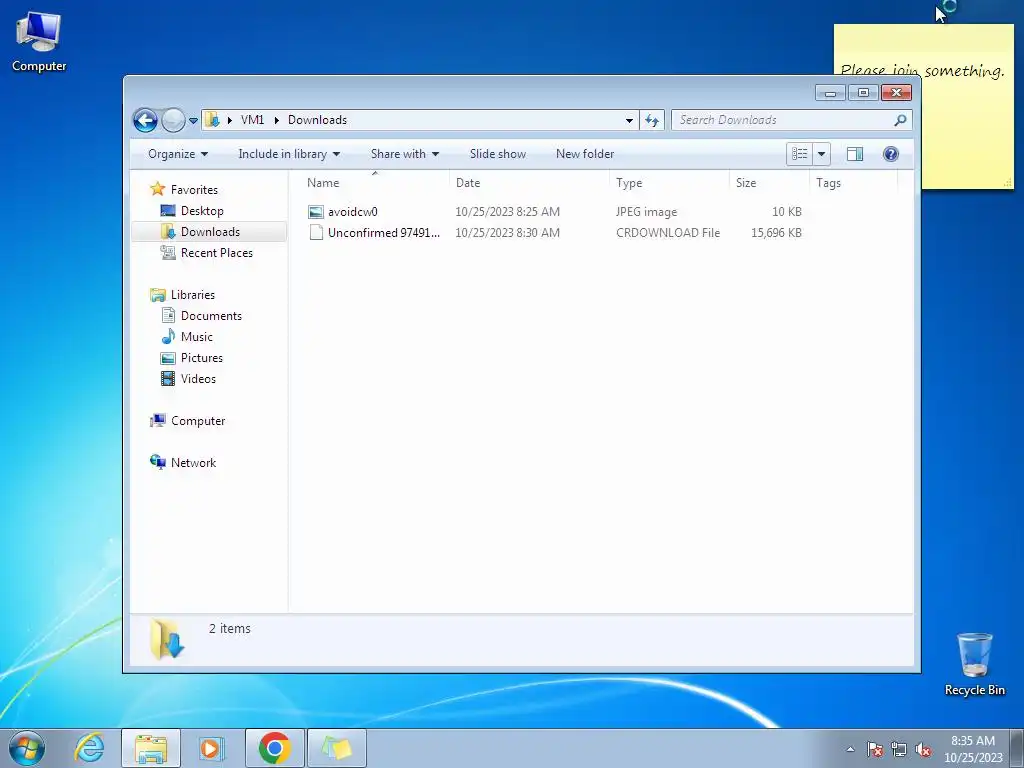Select Favorites in navigation pane
This screenshot has height=768, width=1024.
point(194,190)
